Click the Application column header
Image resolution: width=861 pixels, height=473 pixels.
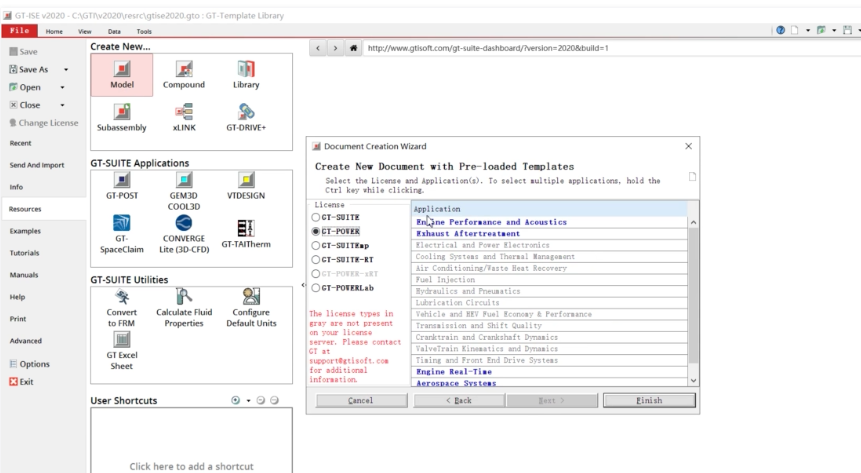(x=549, y=209)
